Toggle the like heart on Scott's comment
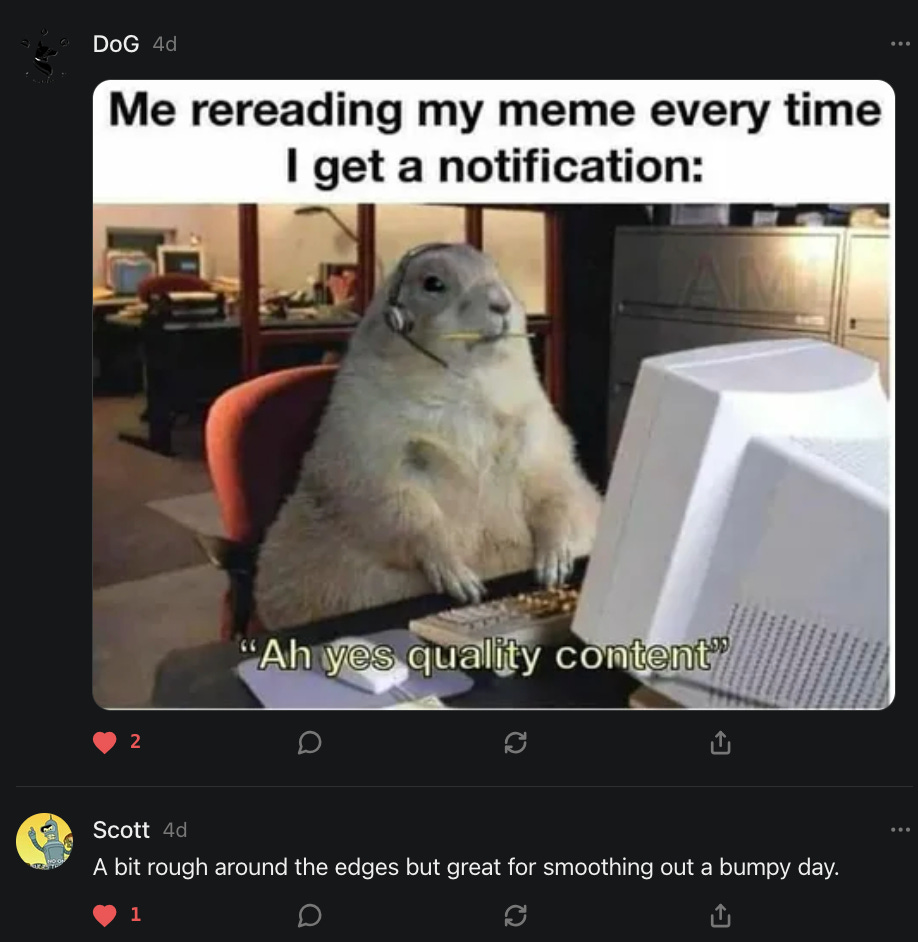The width and height of the screenshot is (918, 942). coord(105,916)
